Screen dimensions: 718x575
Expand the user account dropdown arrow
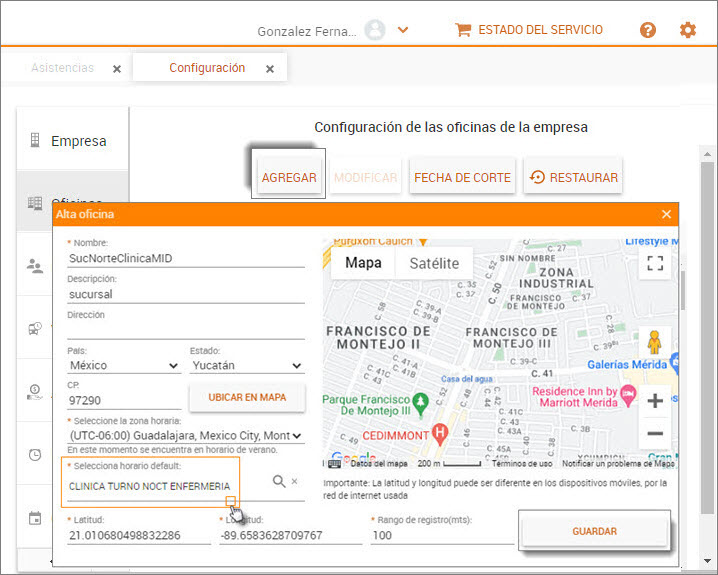pos(403,30)
